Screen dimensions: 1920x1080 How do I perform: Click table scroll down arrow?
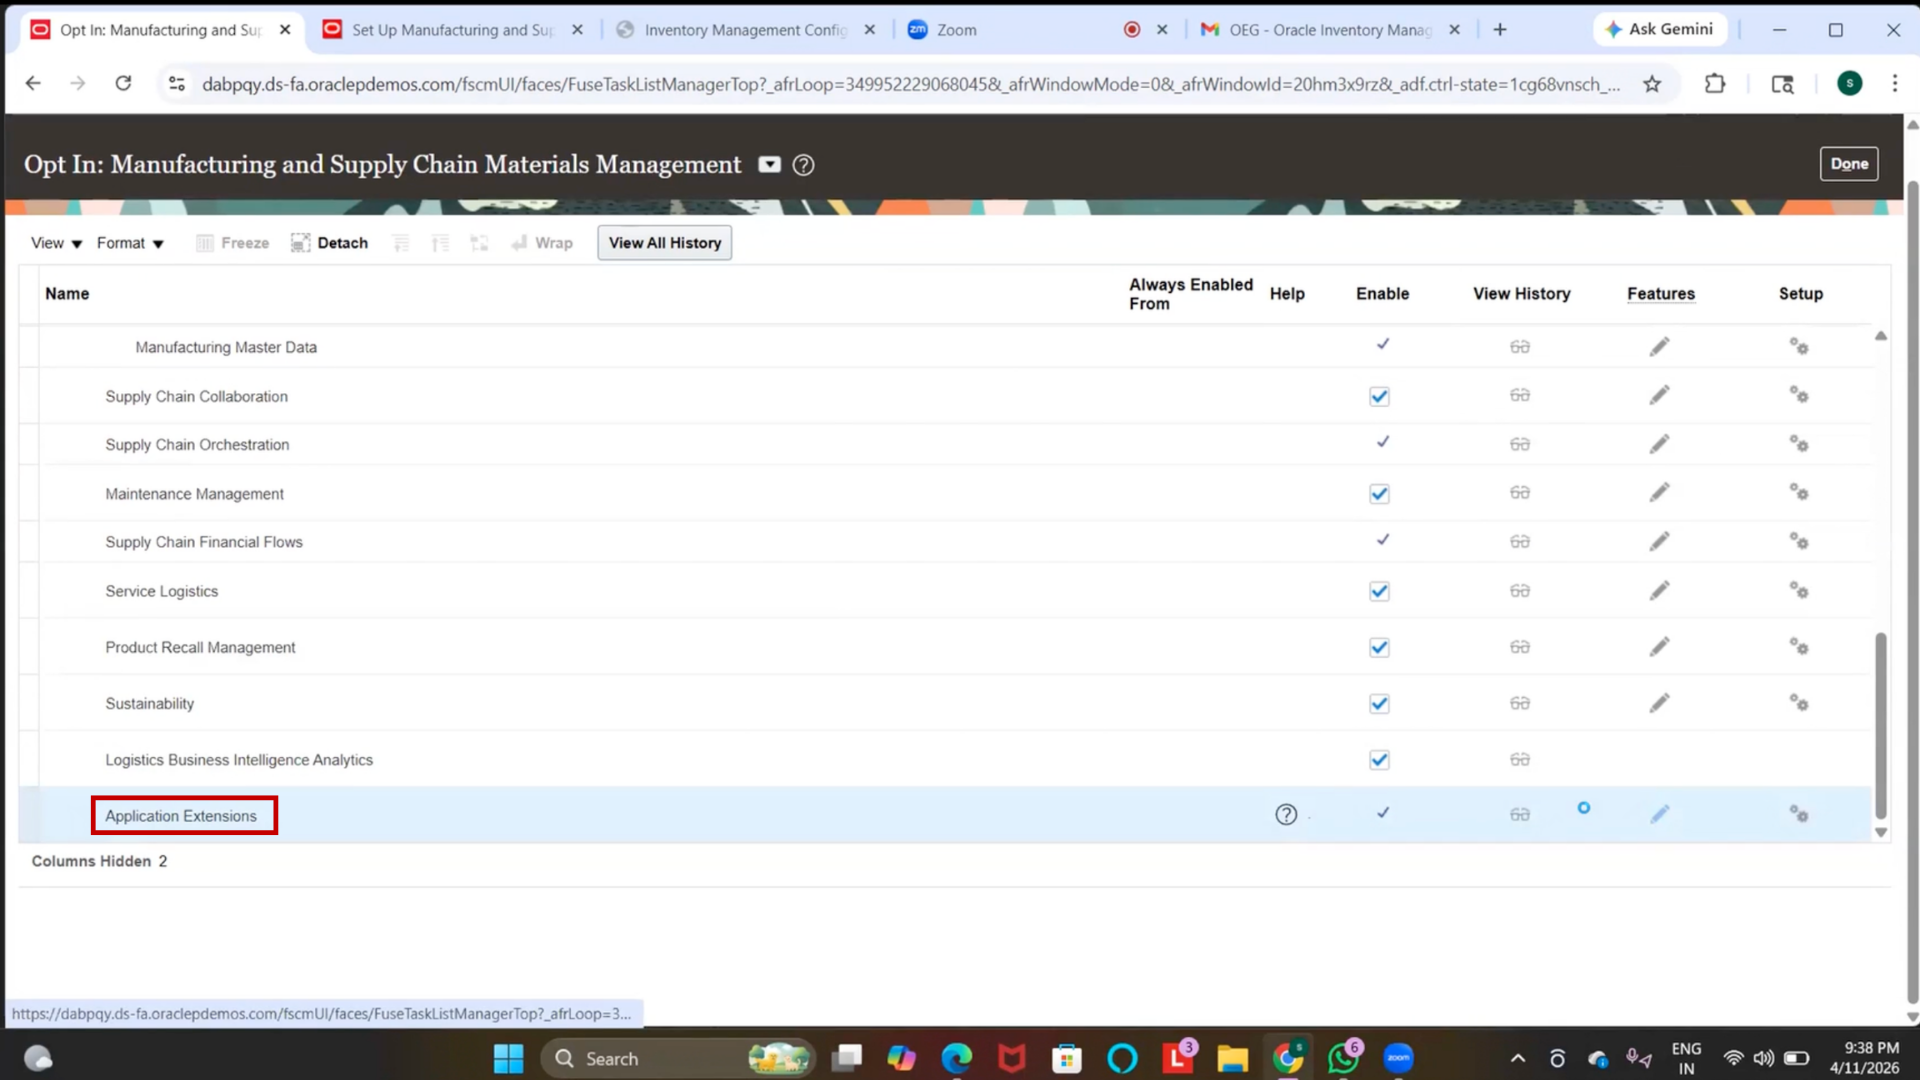pos(1881,832)
